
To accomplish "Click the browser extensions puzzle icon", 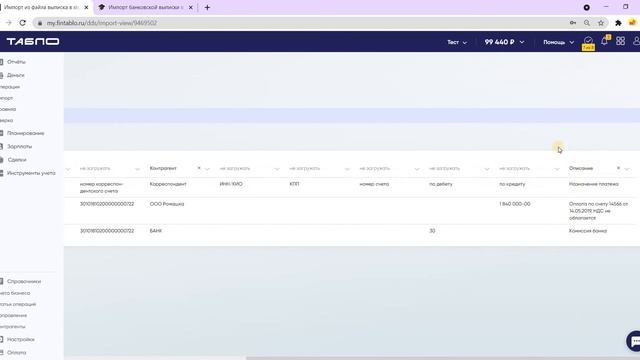I will pos(618,23).
